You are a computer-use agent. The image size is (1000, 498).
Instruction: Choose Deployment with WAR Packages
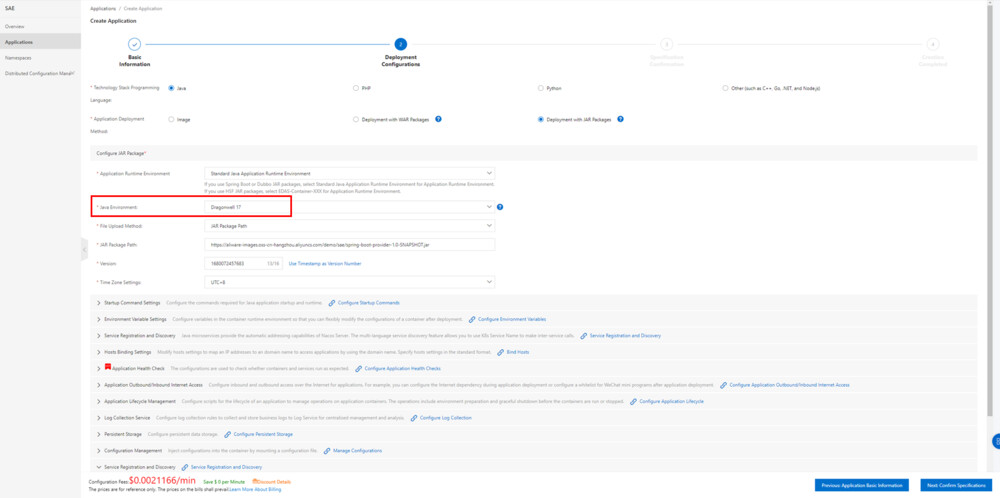[356, 119]
